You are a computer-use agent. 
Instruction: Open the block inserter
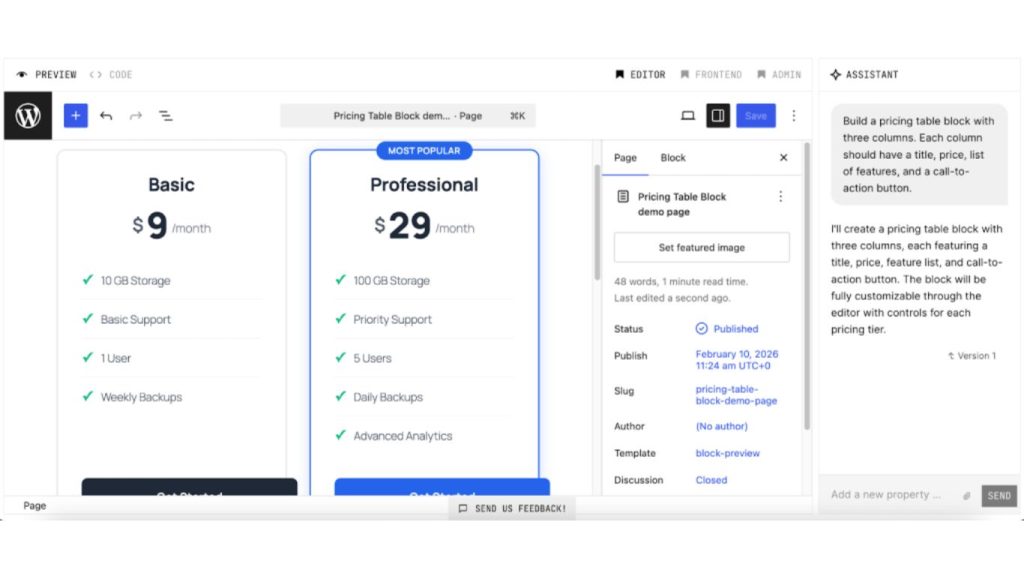point(75,115)
